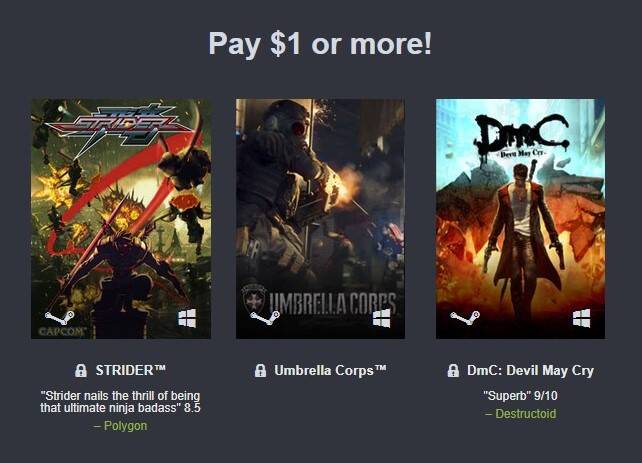
Task: Click the lock icon beside Umbrella Corps
Action: point(260,370)
